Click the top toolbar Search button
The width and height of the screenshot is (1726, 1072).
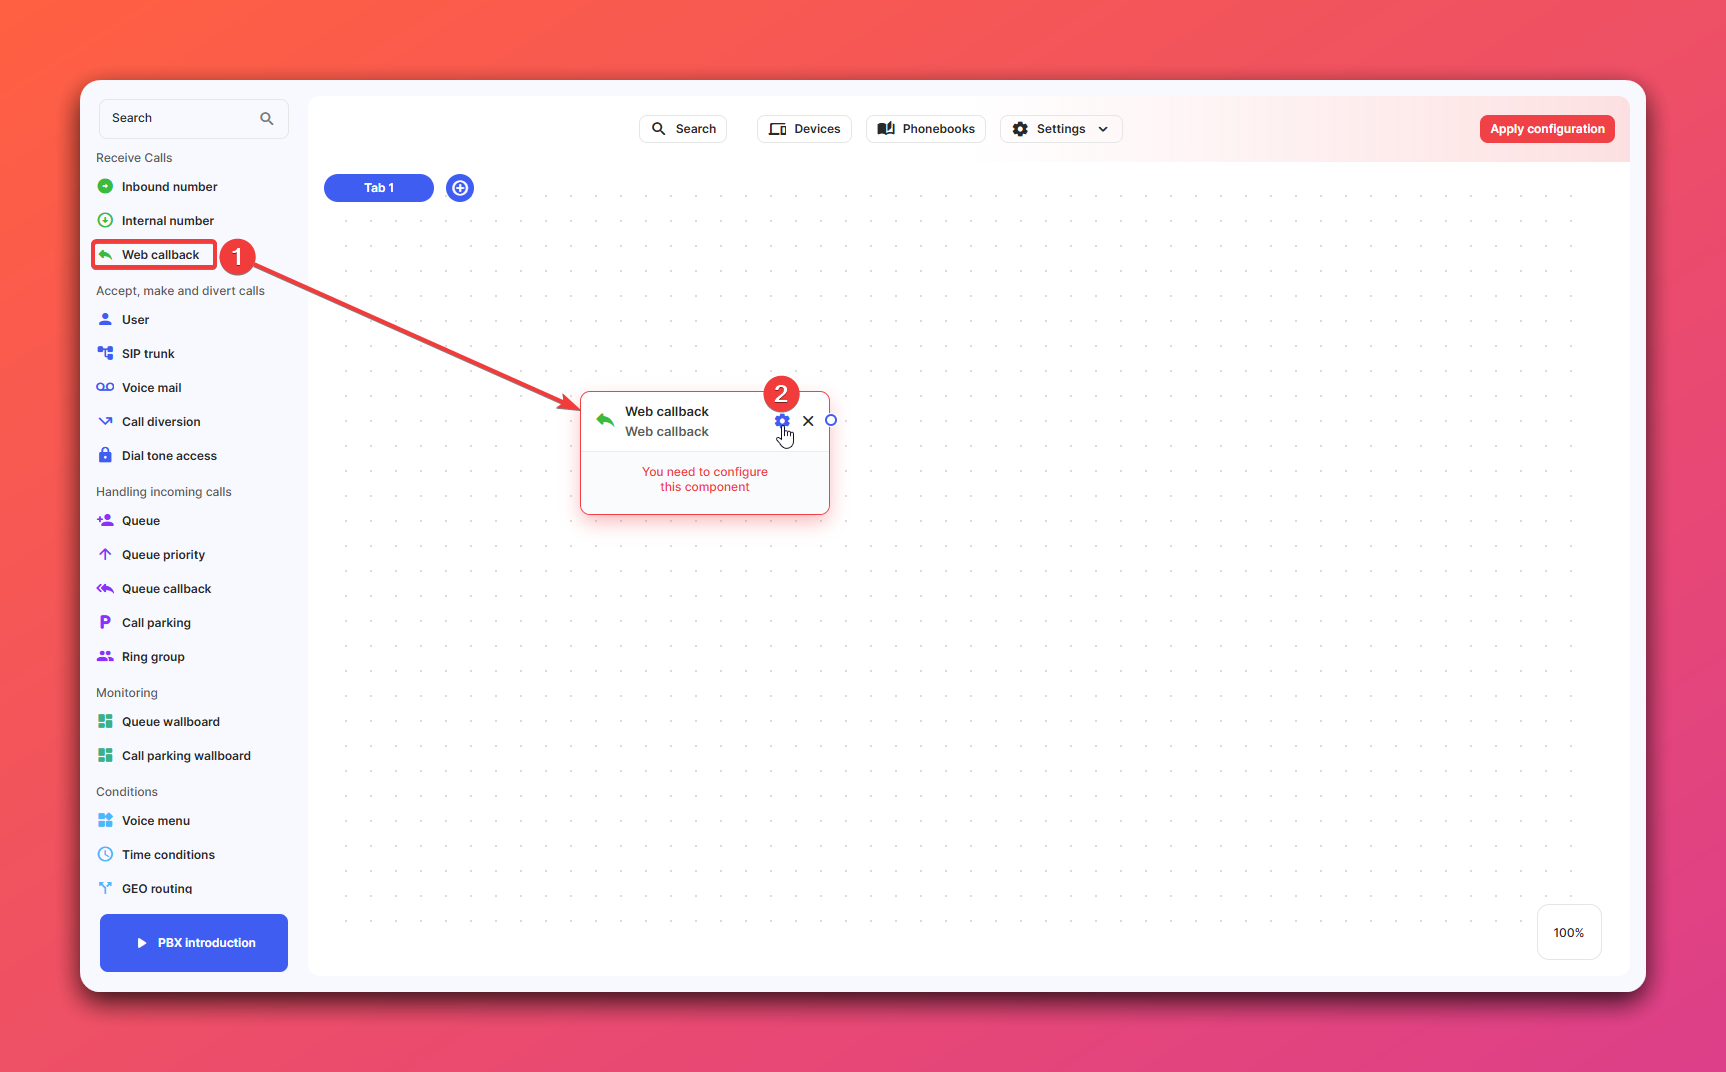point(683,129)
